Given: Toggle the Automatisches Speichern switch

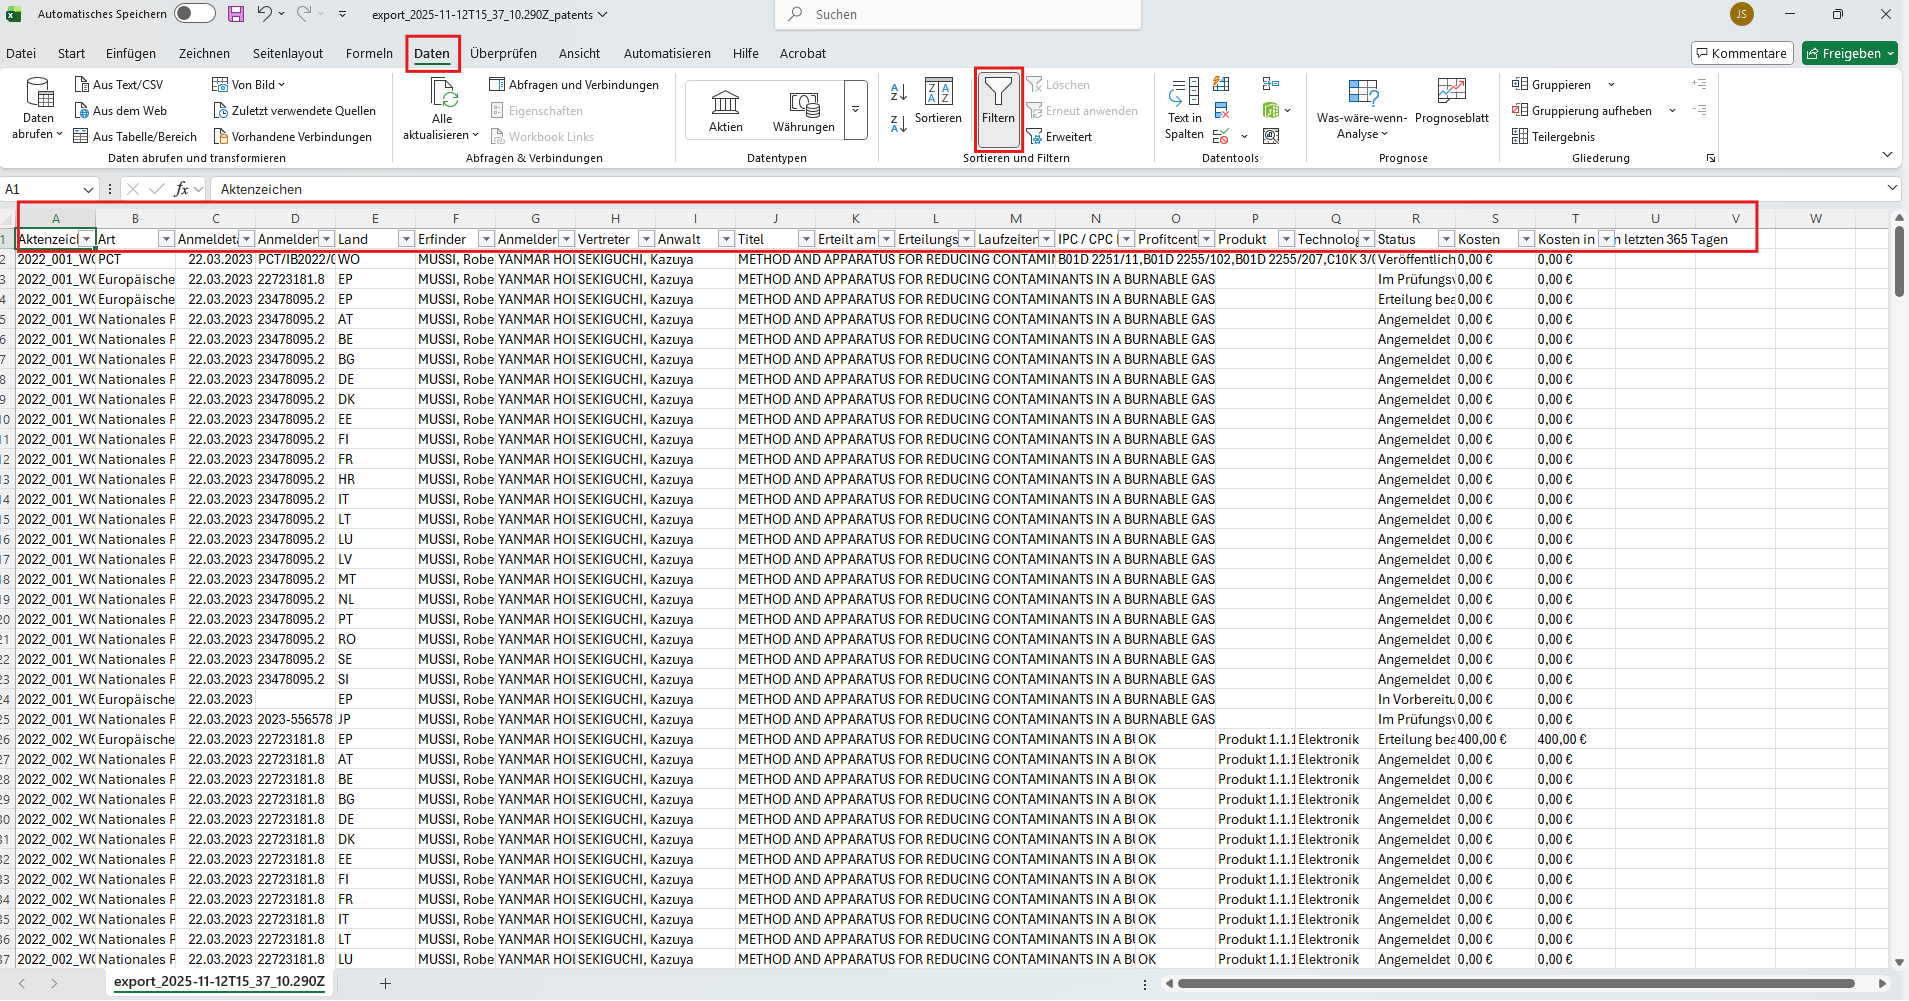Looking at the screenshot, I should click(195, 14).
